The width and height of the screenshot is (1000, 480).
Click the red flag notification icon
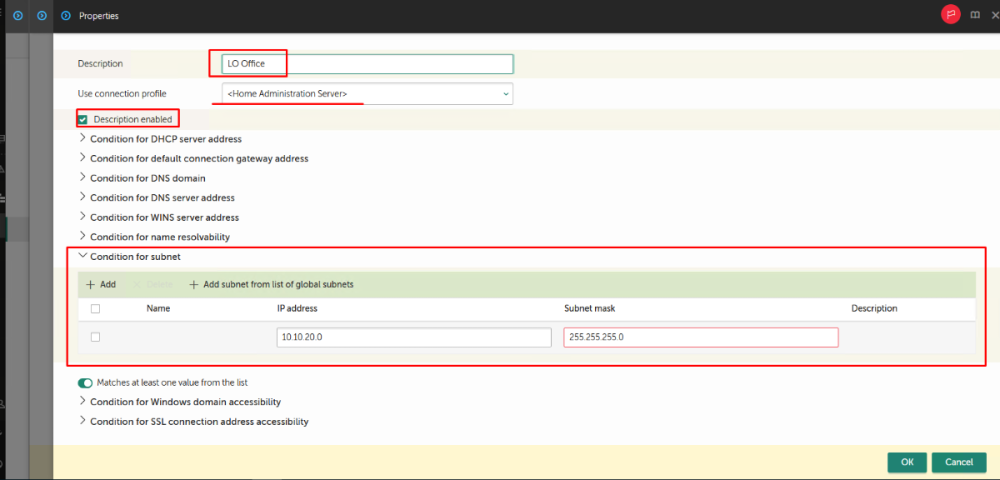[950, 15]
